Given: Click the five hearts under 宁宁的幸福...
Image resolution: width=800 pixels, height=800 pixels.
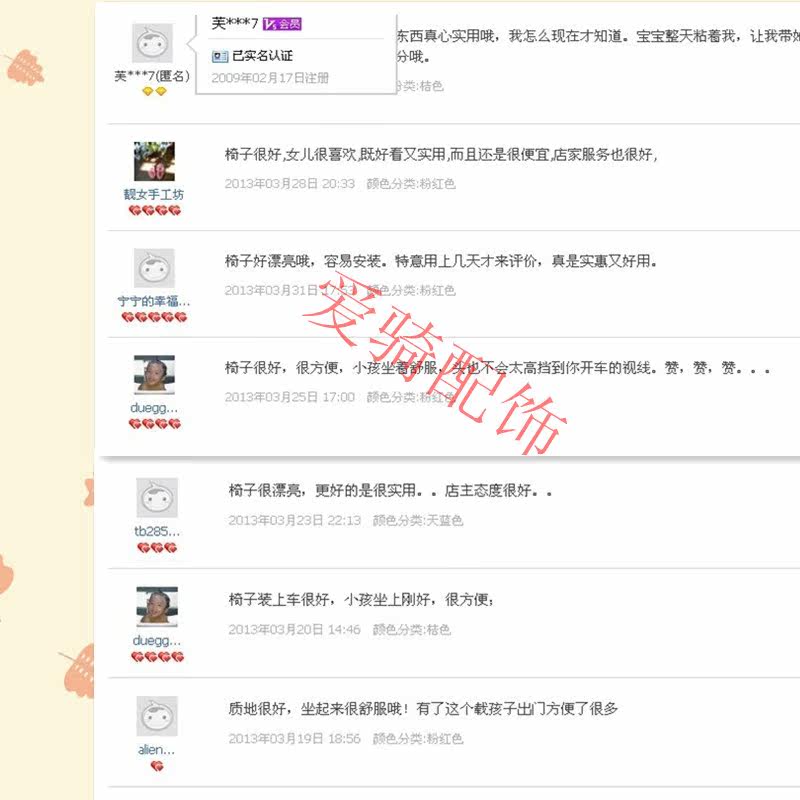Looking at the screenshot, I should pos(154,317).
